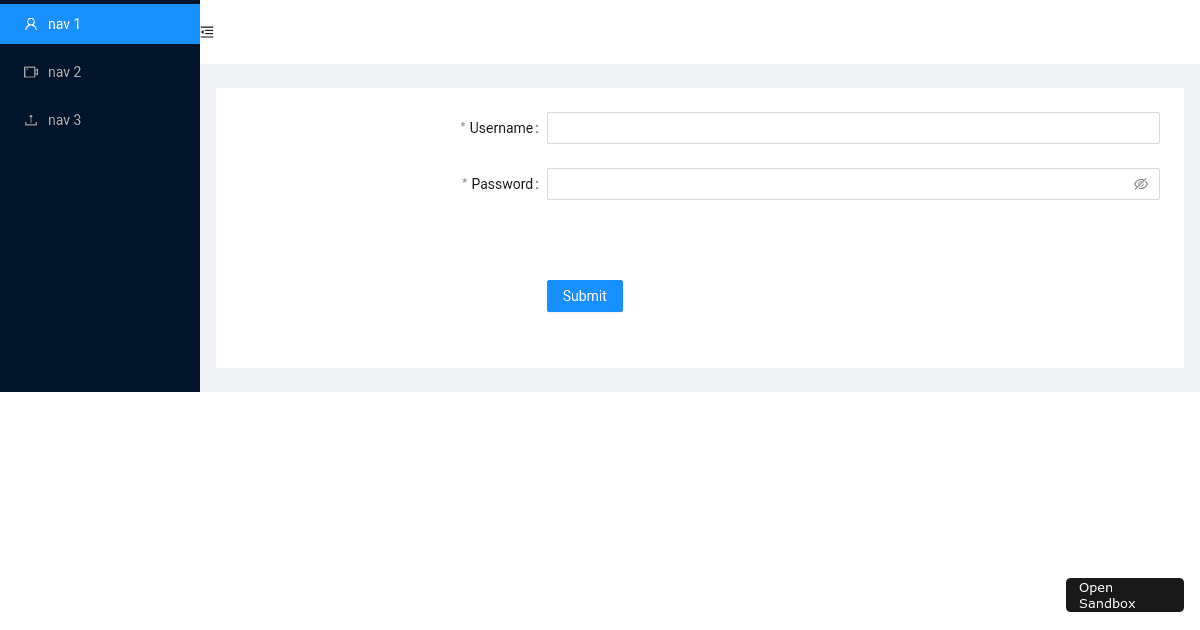Click the Username field label

(501, 128)
